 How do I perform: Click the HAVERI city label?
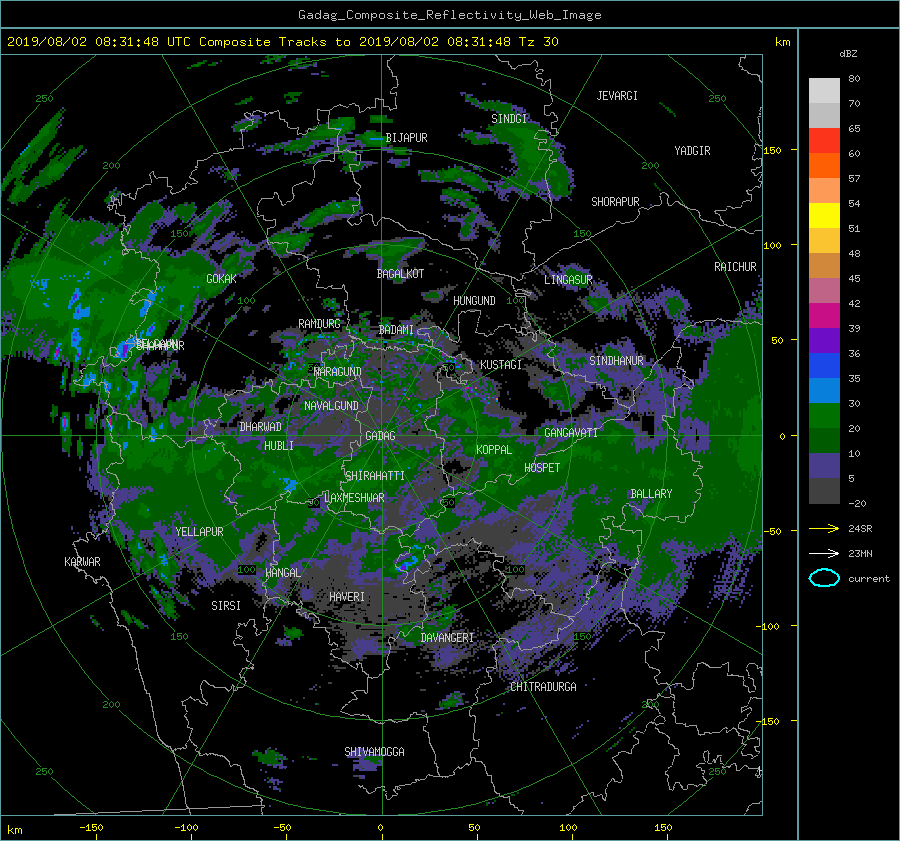(347, 598)
